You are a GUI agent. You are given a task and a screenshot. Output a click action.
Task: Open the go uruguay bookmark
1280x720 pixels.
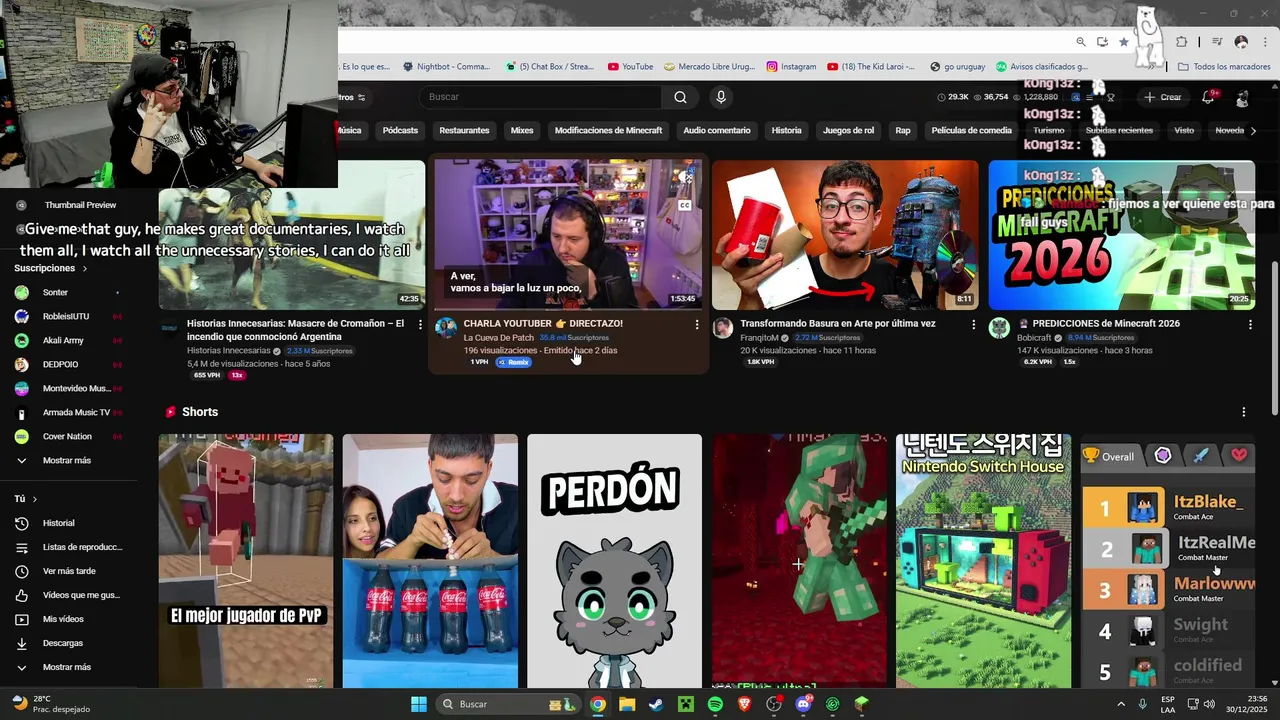pyautogui.click(x=957, y=67)
